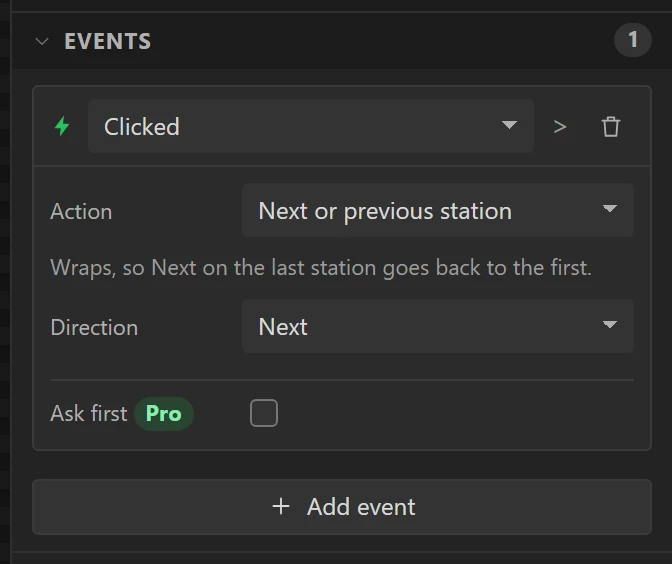The image size is (672, 564).
Task: Click the Add event button
Action: pos(342,507)
